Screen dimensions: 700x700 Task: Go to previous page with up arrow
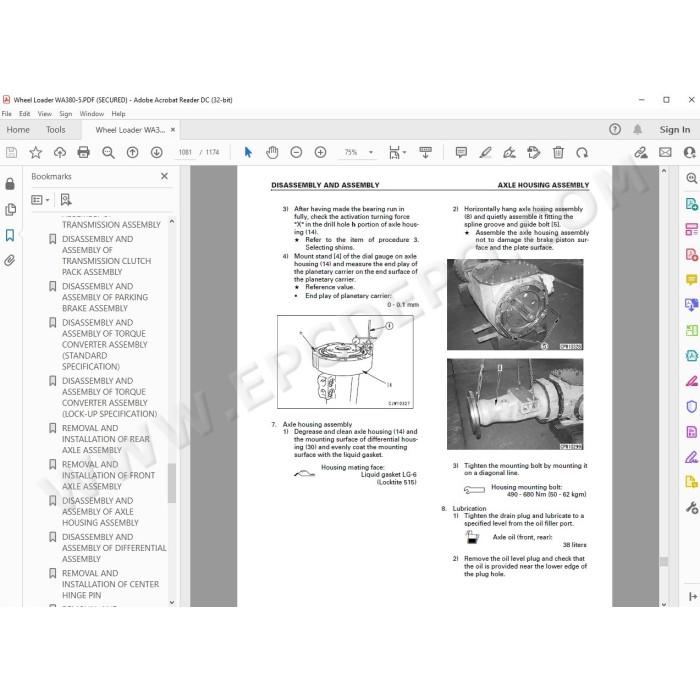pos(132,152)
